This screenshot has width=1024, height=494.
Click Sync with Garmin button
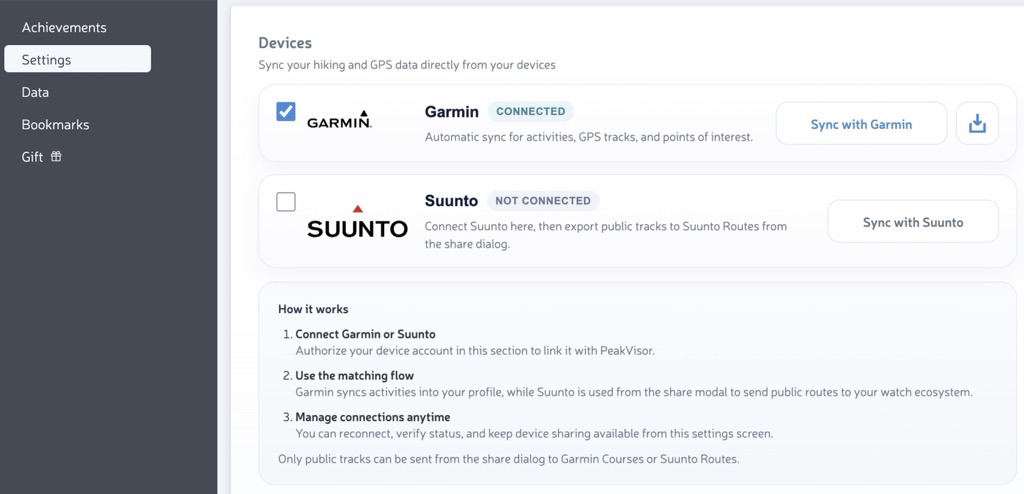[x=861, y=124]
